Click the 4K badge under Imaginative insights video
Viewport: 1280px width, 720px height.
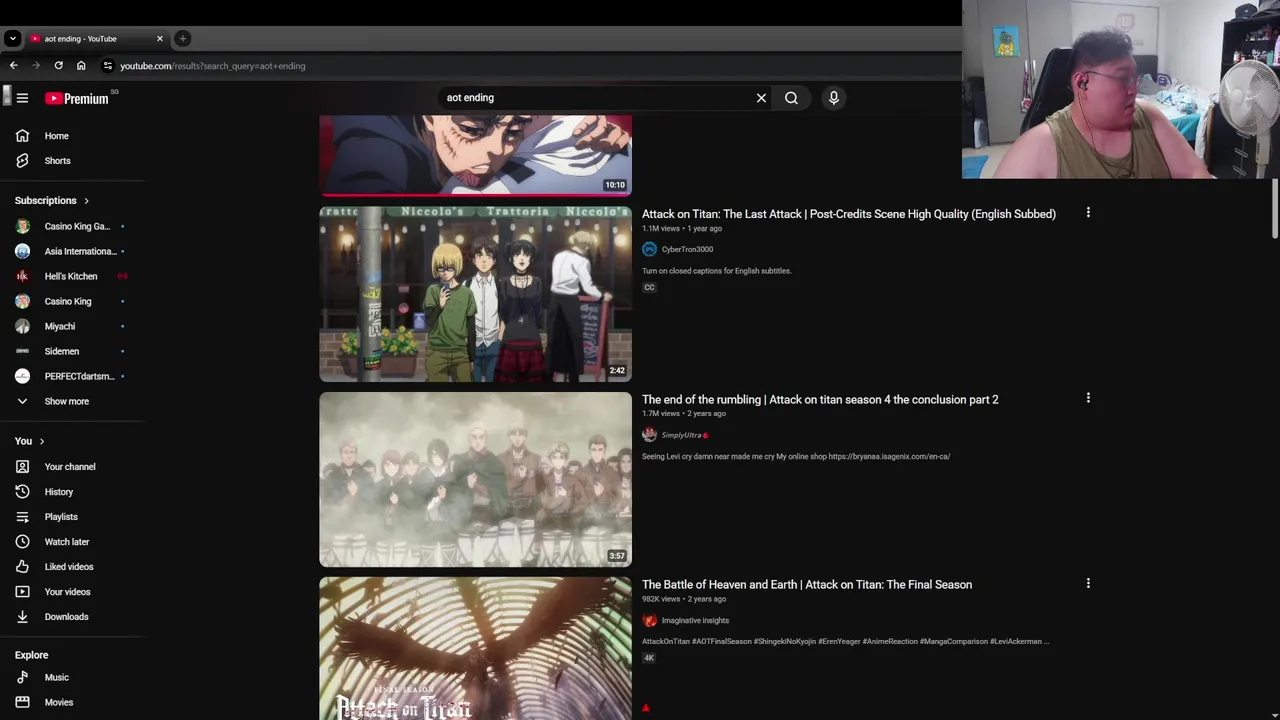[649, 658]
